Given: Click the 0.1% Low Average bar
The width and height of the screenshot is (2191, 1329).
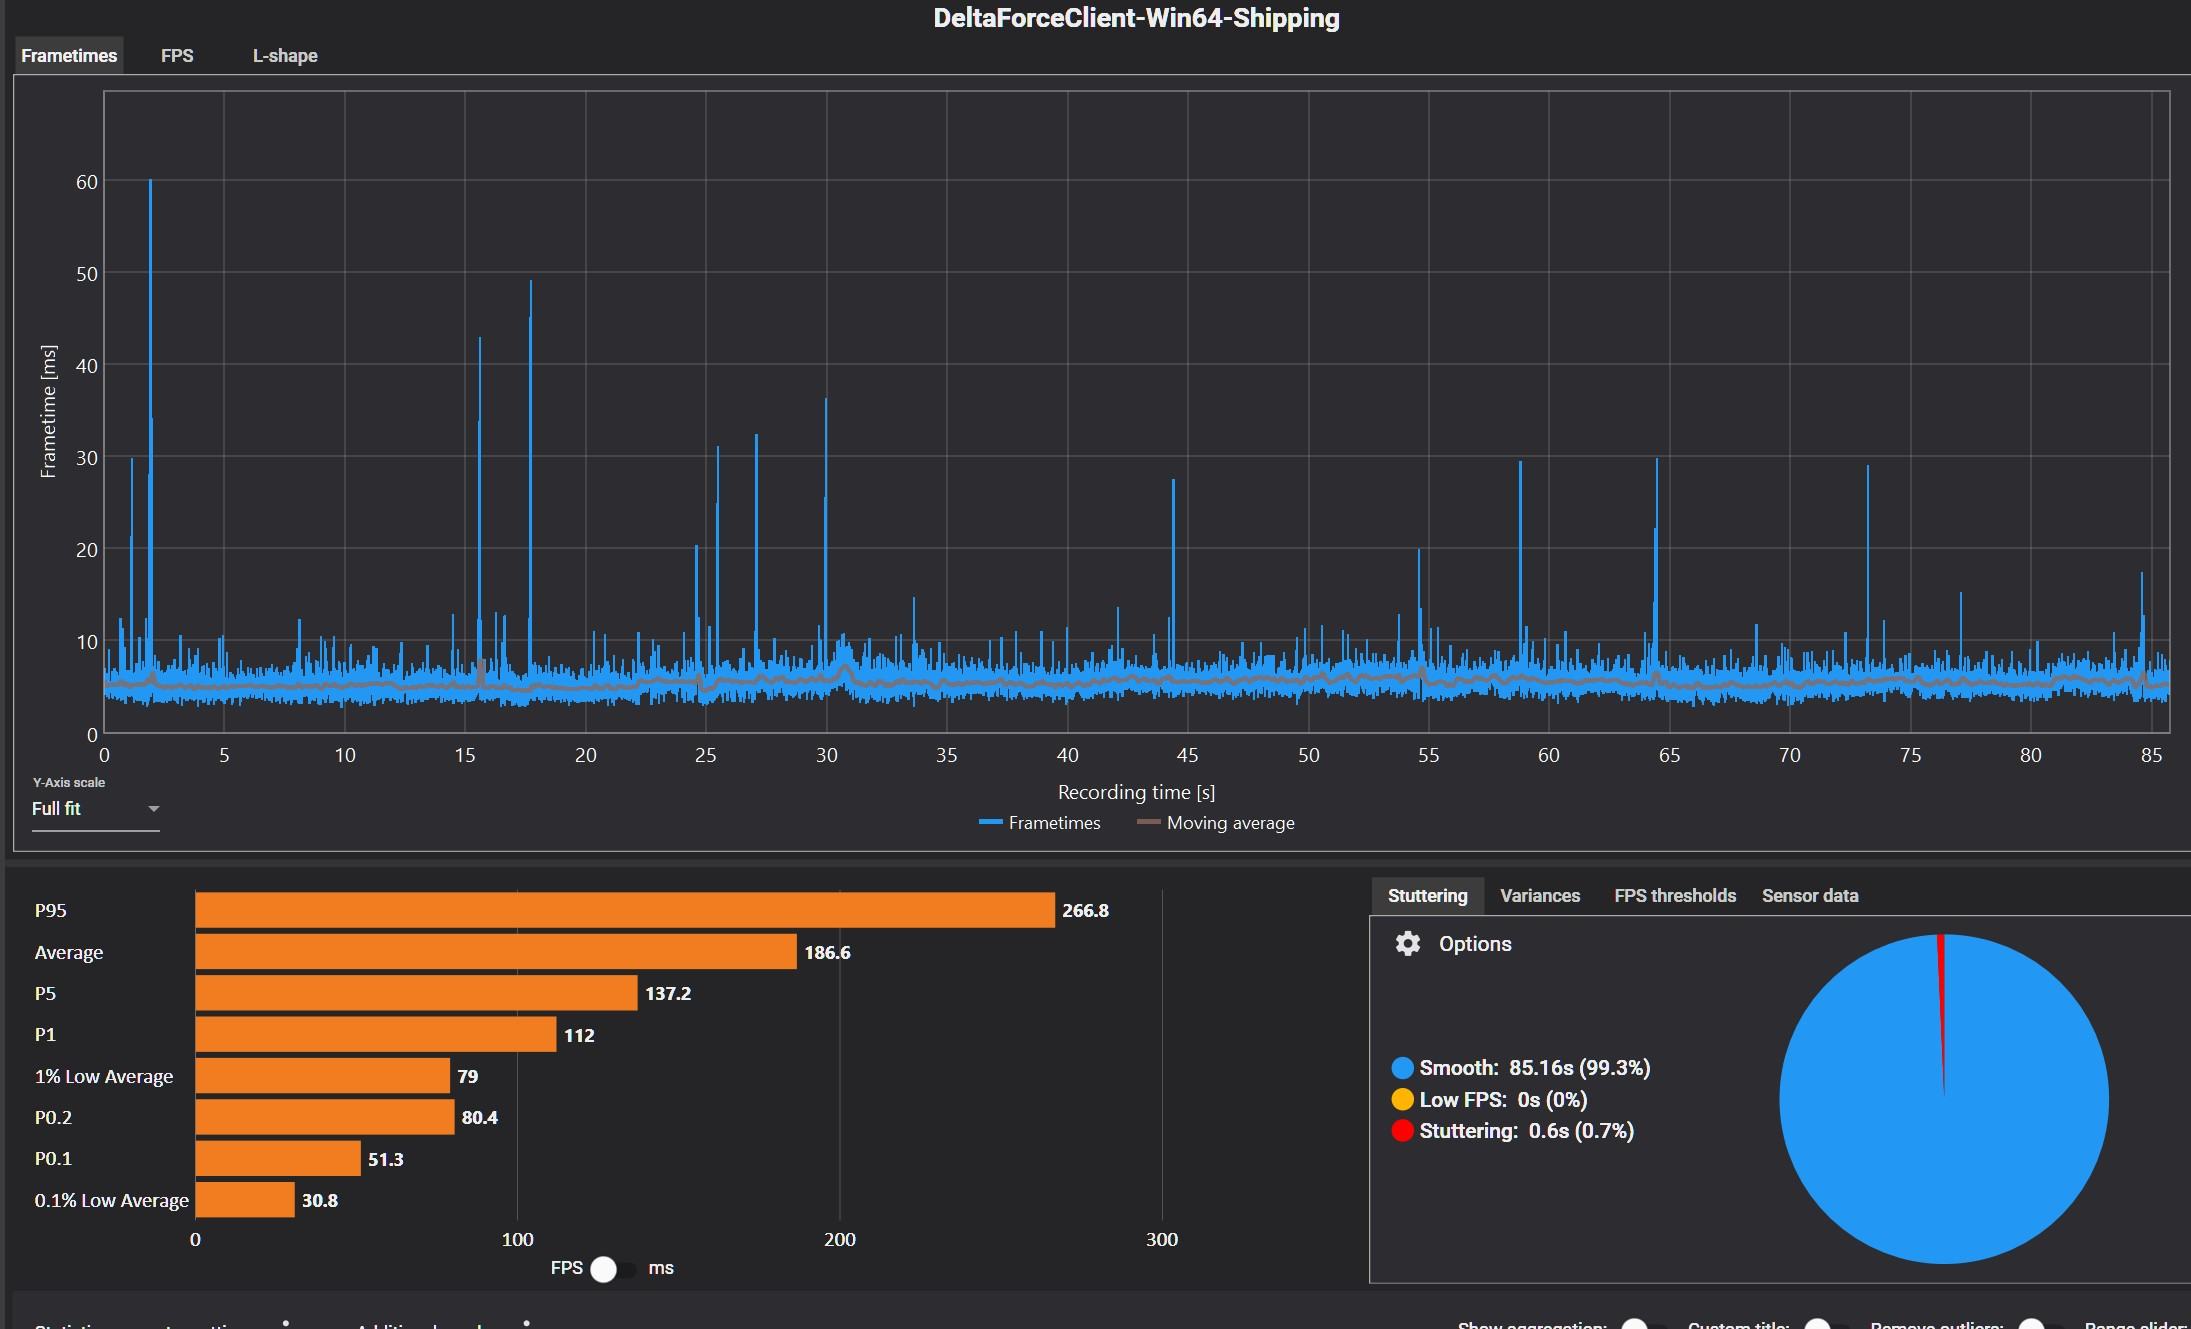Looking at the screenshot, I should coord(245,1200).
